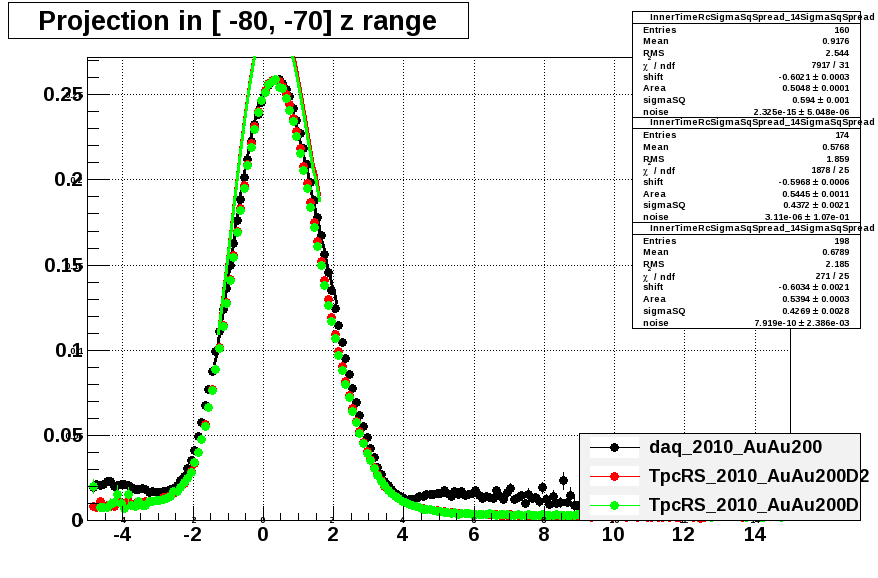Click the shift value -0.5968 ± 0.0006
The image size is (878, 578).
[x=814, y=182]
